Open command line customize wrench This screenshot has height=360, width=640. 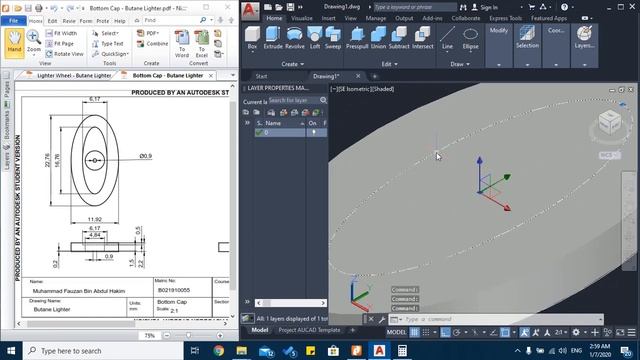tap(382, 319)
